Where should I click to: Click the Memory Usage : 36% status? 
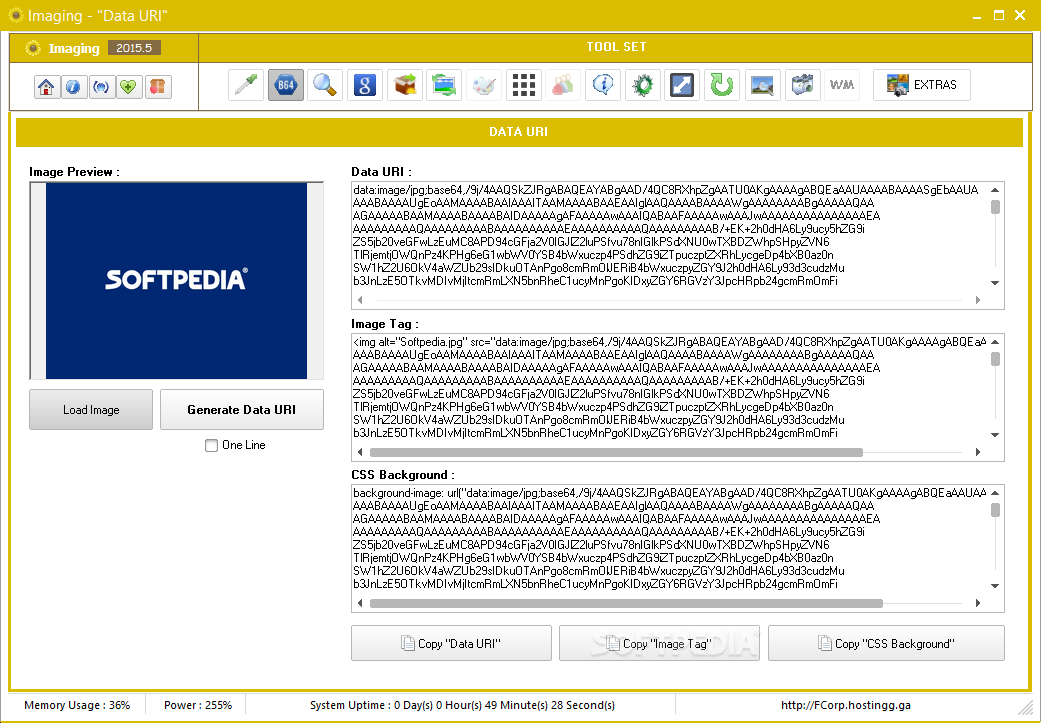(x=77, y=705)
